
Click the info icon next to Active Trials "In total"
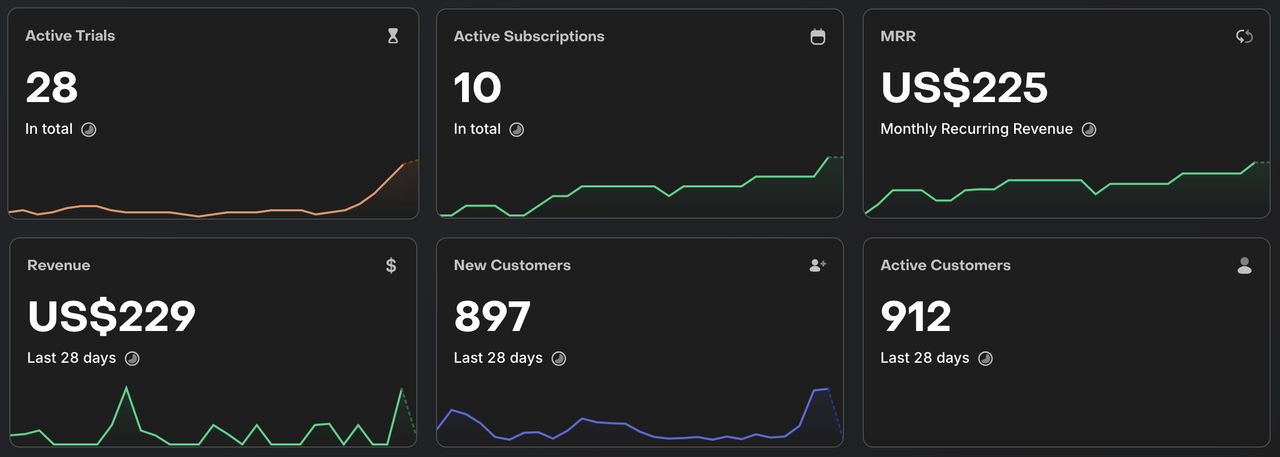pyautogui.click(x=89, y=129)
